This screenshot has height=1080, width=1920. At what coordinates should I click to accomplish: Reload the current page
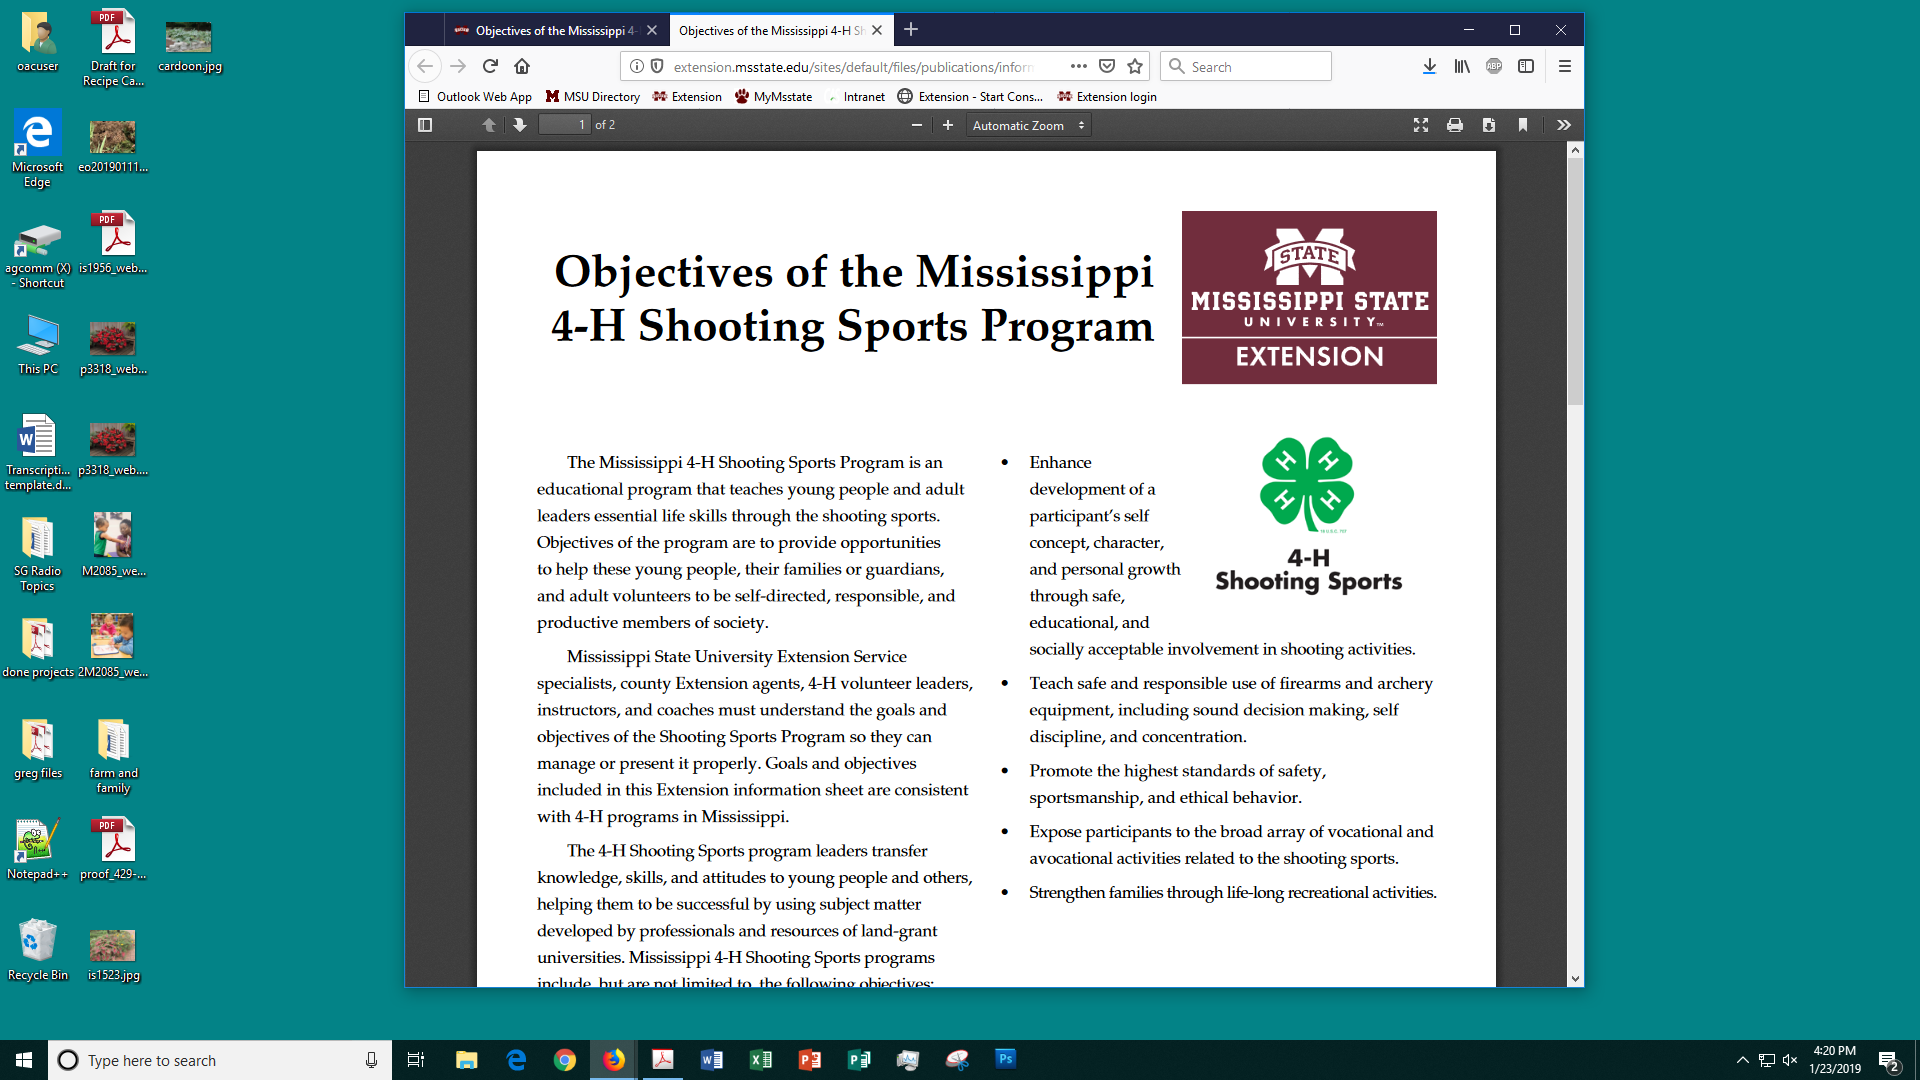tap(490, 66)
